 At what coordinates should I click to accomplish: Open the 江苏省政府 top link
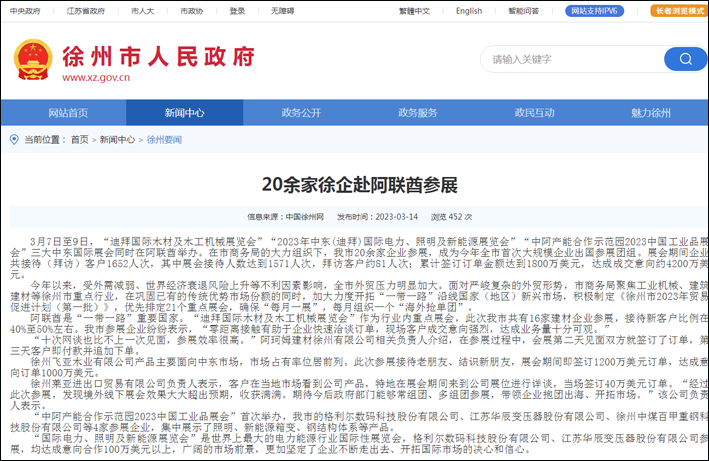(x=86, y=11)
